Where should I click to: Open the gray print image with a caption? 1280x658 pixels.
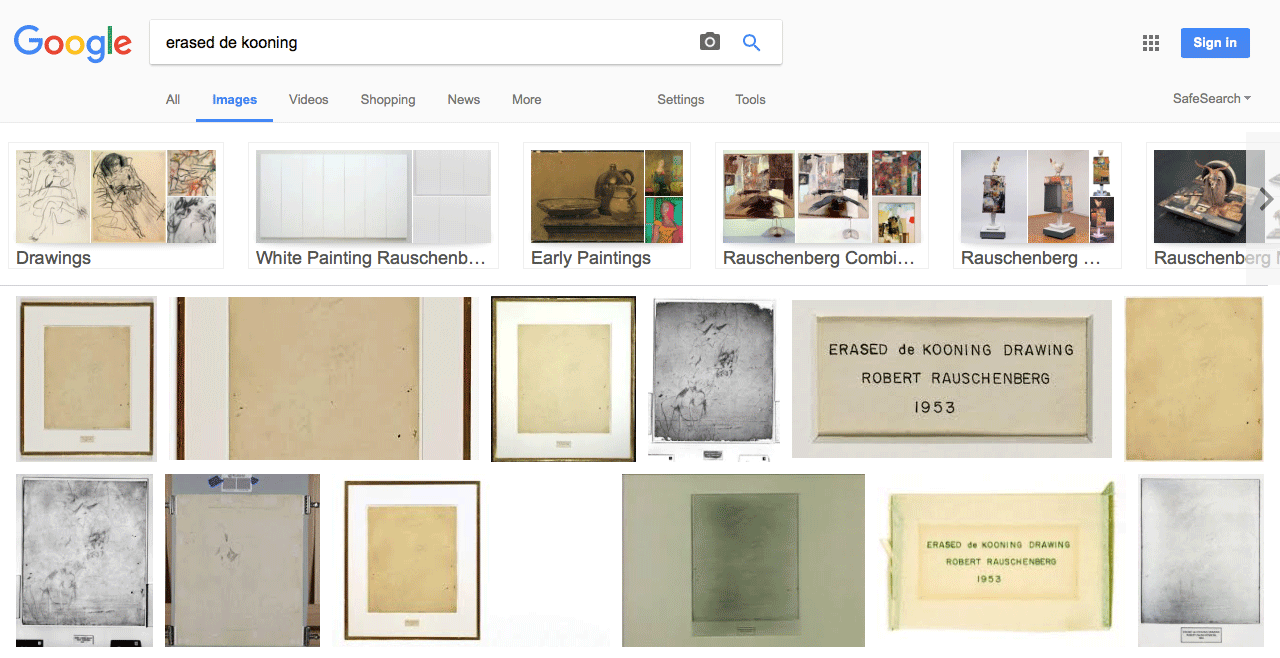(x=1201, y=560)
